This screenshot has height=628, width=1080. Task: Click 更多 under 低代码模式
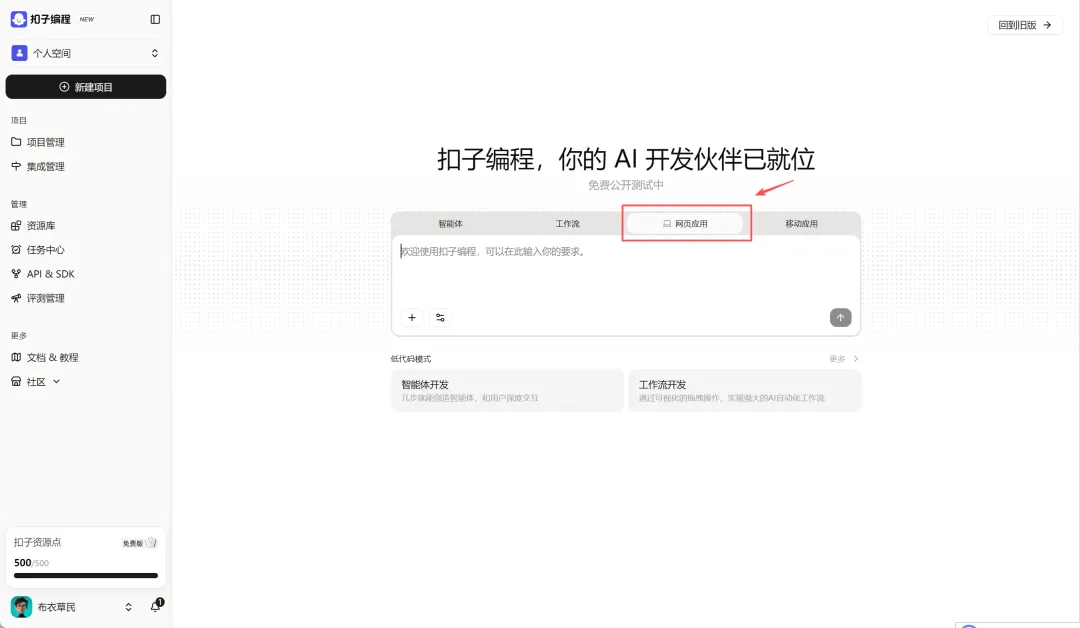(844, 359)
